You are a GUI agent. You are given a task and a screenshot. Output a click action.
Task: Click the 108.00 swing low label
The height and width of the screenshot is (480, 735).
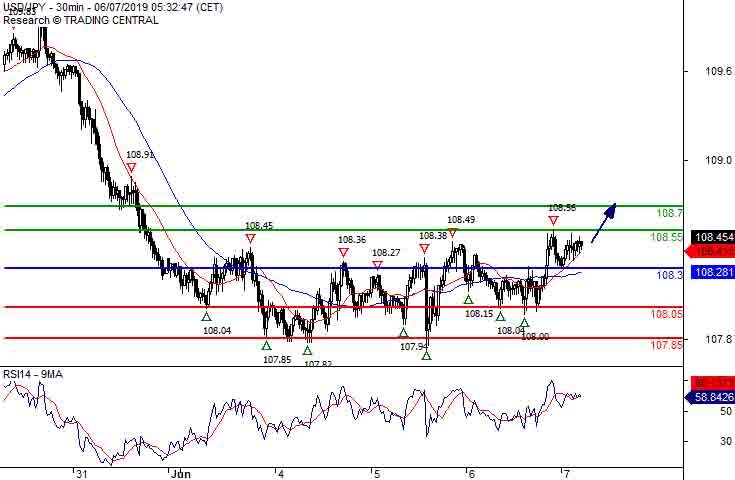535,337
